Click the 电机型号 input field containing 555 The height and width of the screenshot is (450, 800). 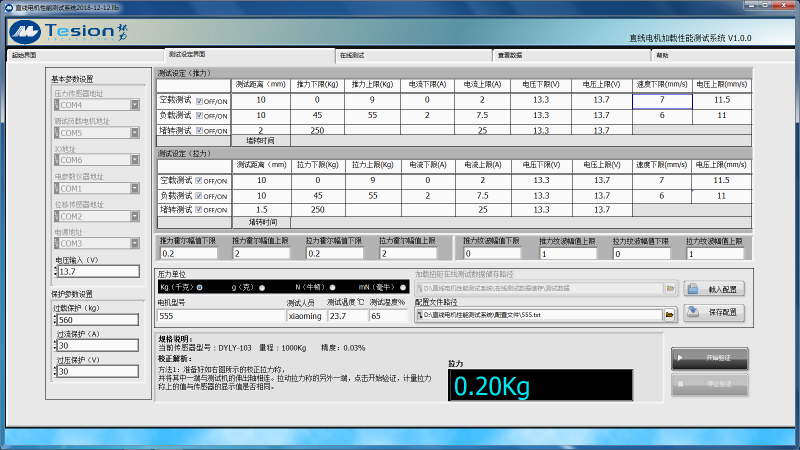point(218,315)
